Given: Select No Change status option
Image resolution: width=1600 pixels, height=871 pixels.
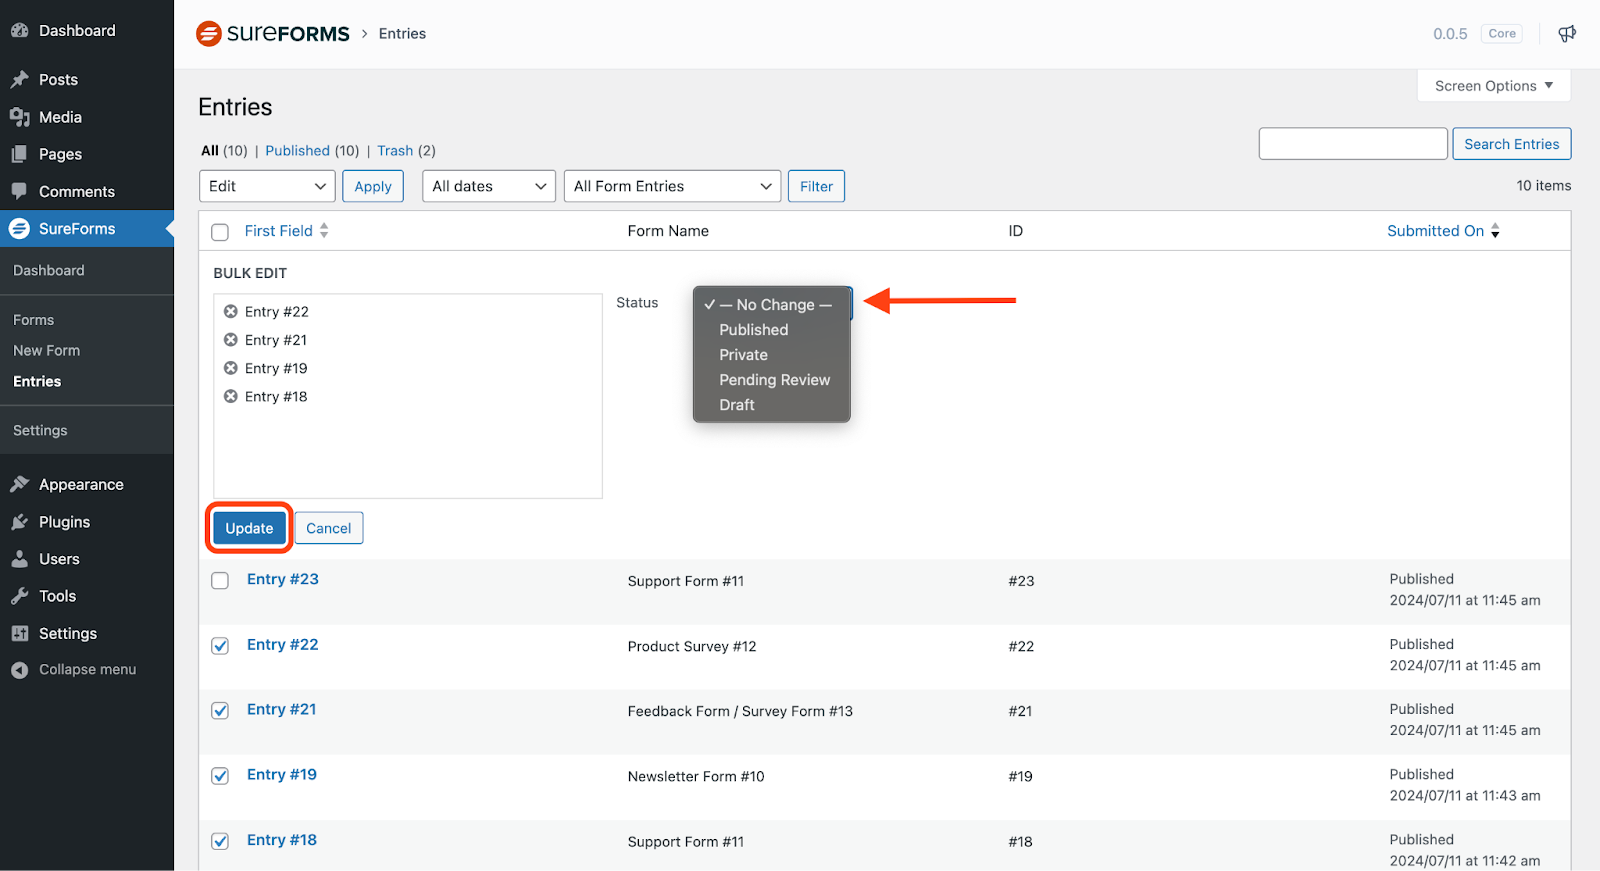Looking at the screenshot, I should click(772, 305).
